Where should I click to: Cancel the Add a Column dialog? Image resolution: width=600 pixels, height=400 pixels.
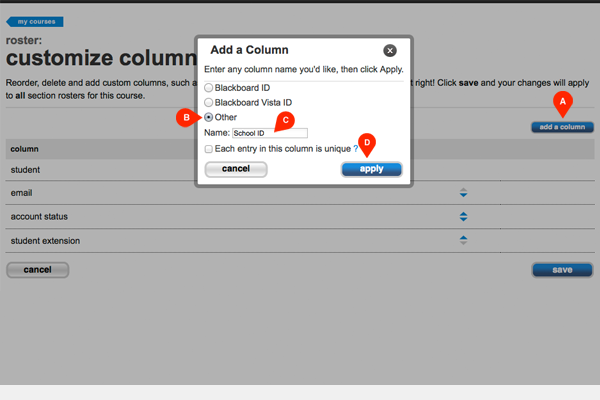(x=236, y=169)
